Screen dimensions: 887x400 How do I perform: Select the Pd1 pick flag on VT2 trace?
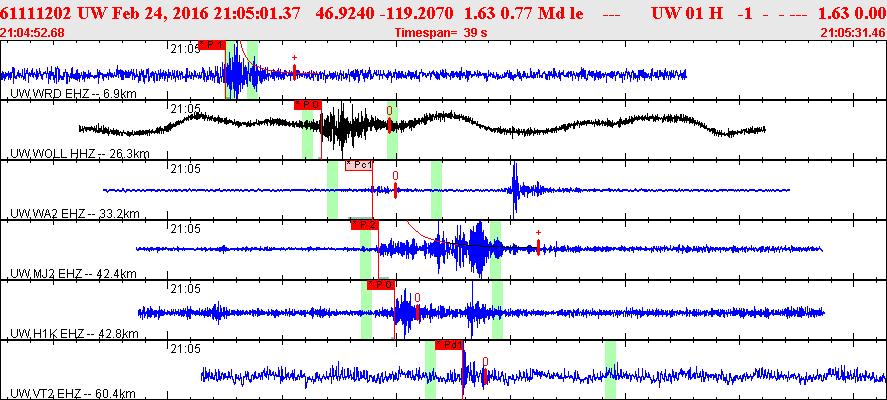[x=450, y=345]
